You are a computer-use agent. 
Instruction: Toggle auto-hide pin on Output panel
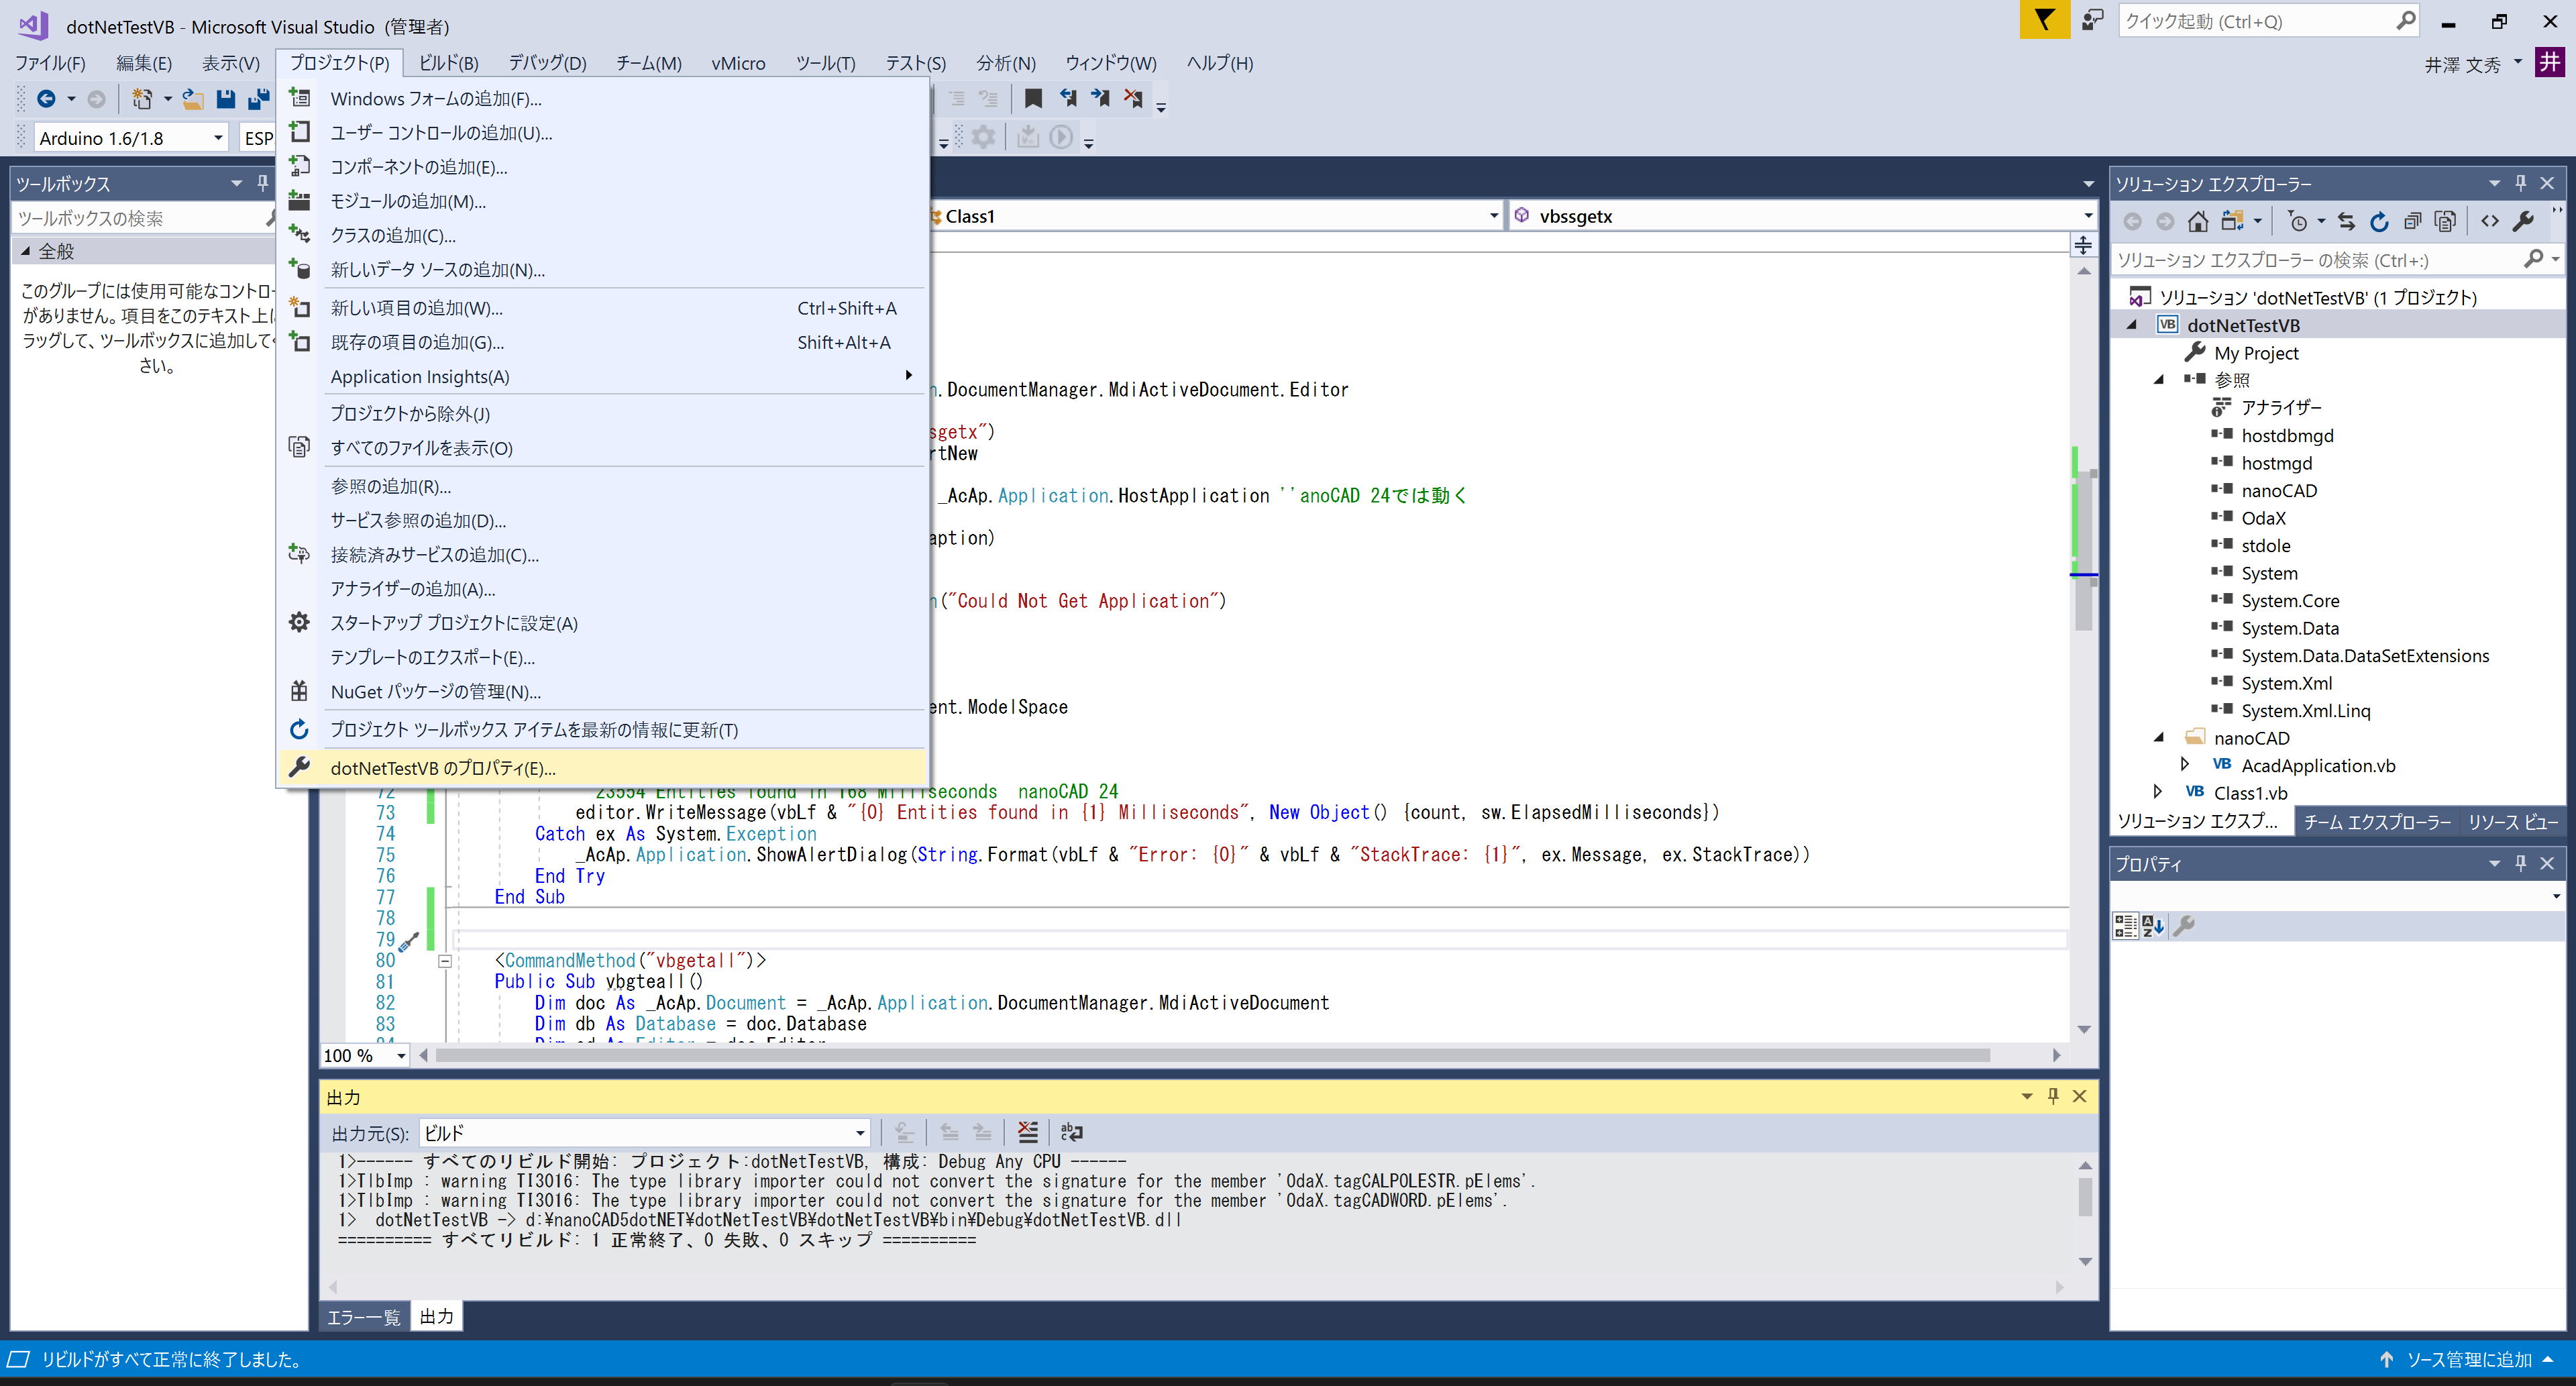coord(2053,1096)
